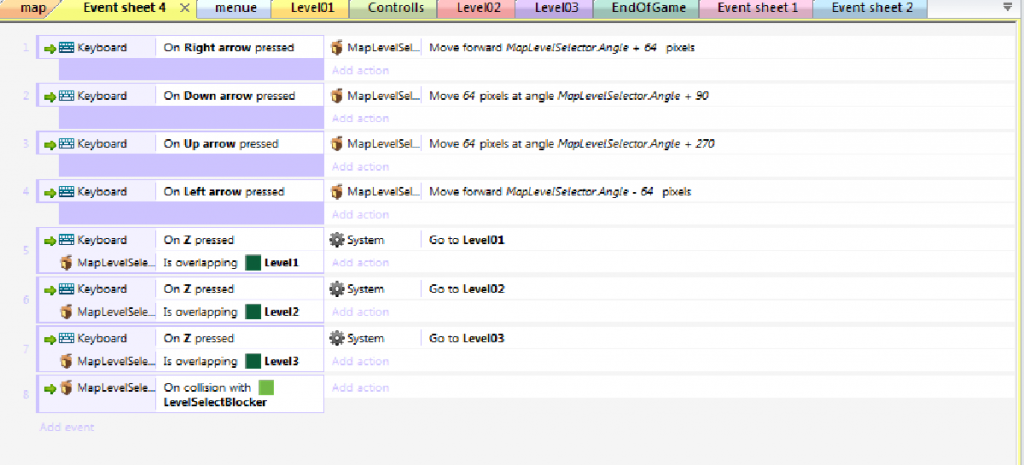
Task: Click the green Level3 sprite icon
Action: 253,361
